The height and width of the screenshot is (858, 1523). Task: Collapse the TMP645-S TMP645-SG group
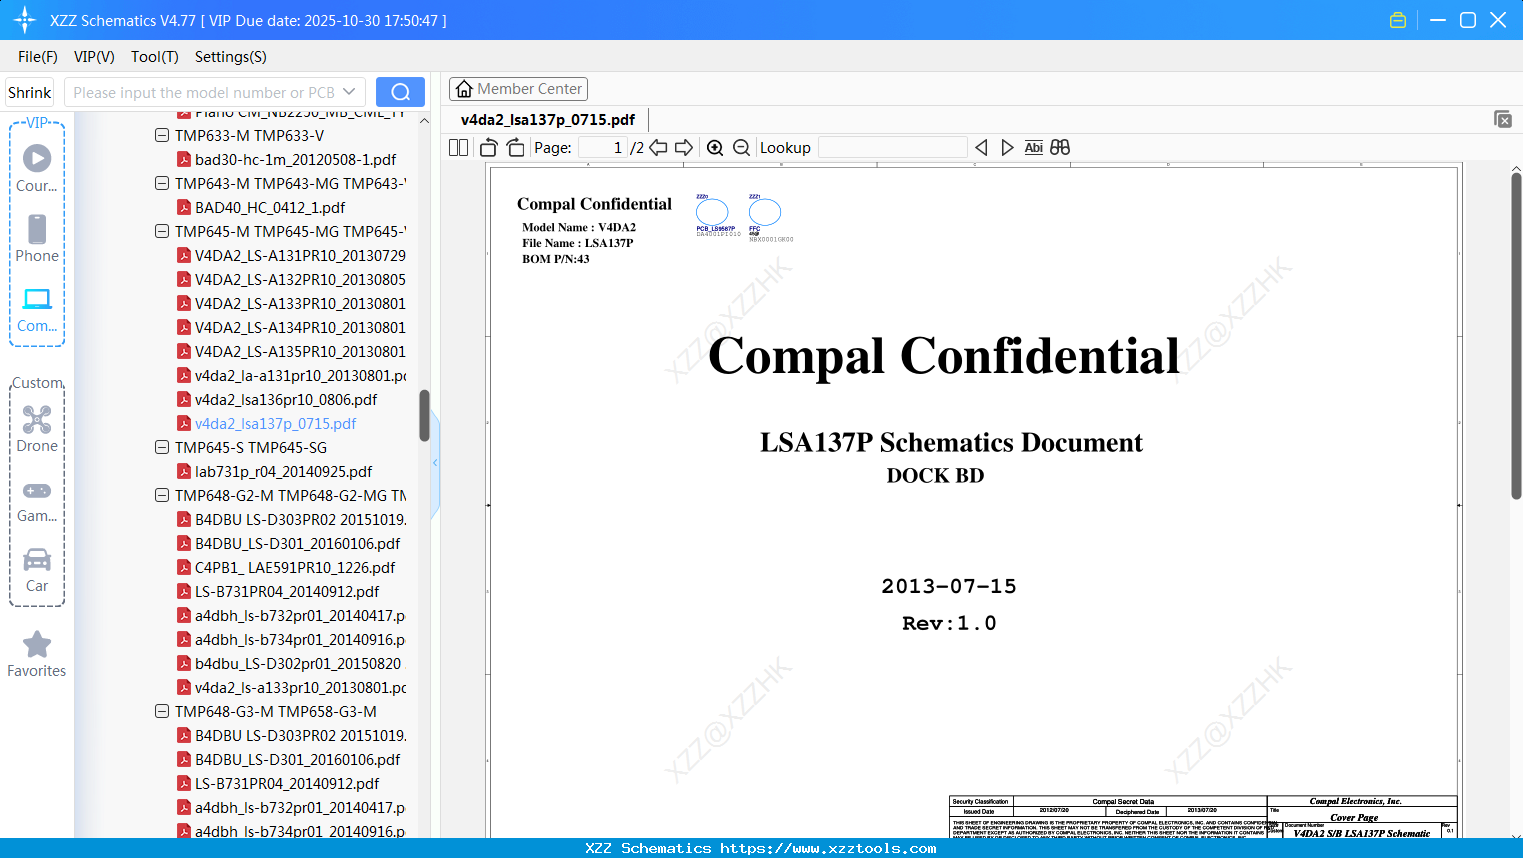point(162,447)
